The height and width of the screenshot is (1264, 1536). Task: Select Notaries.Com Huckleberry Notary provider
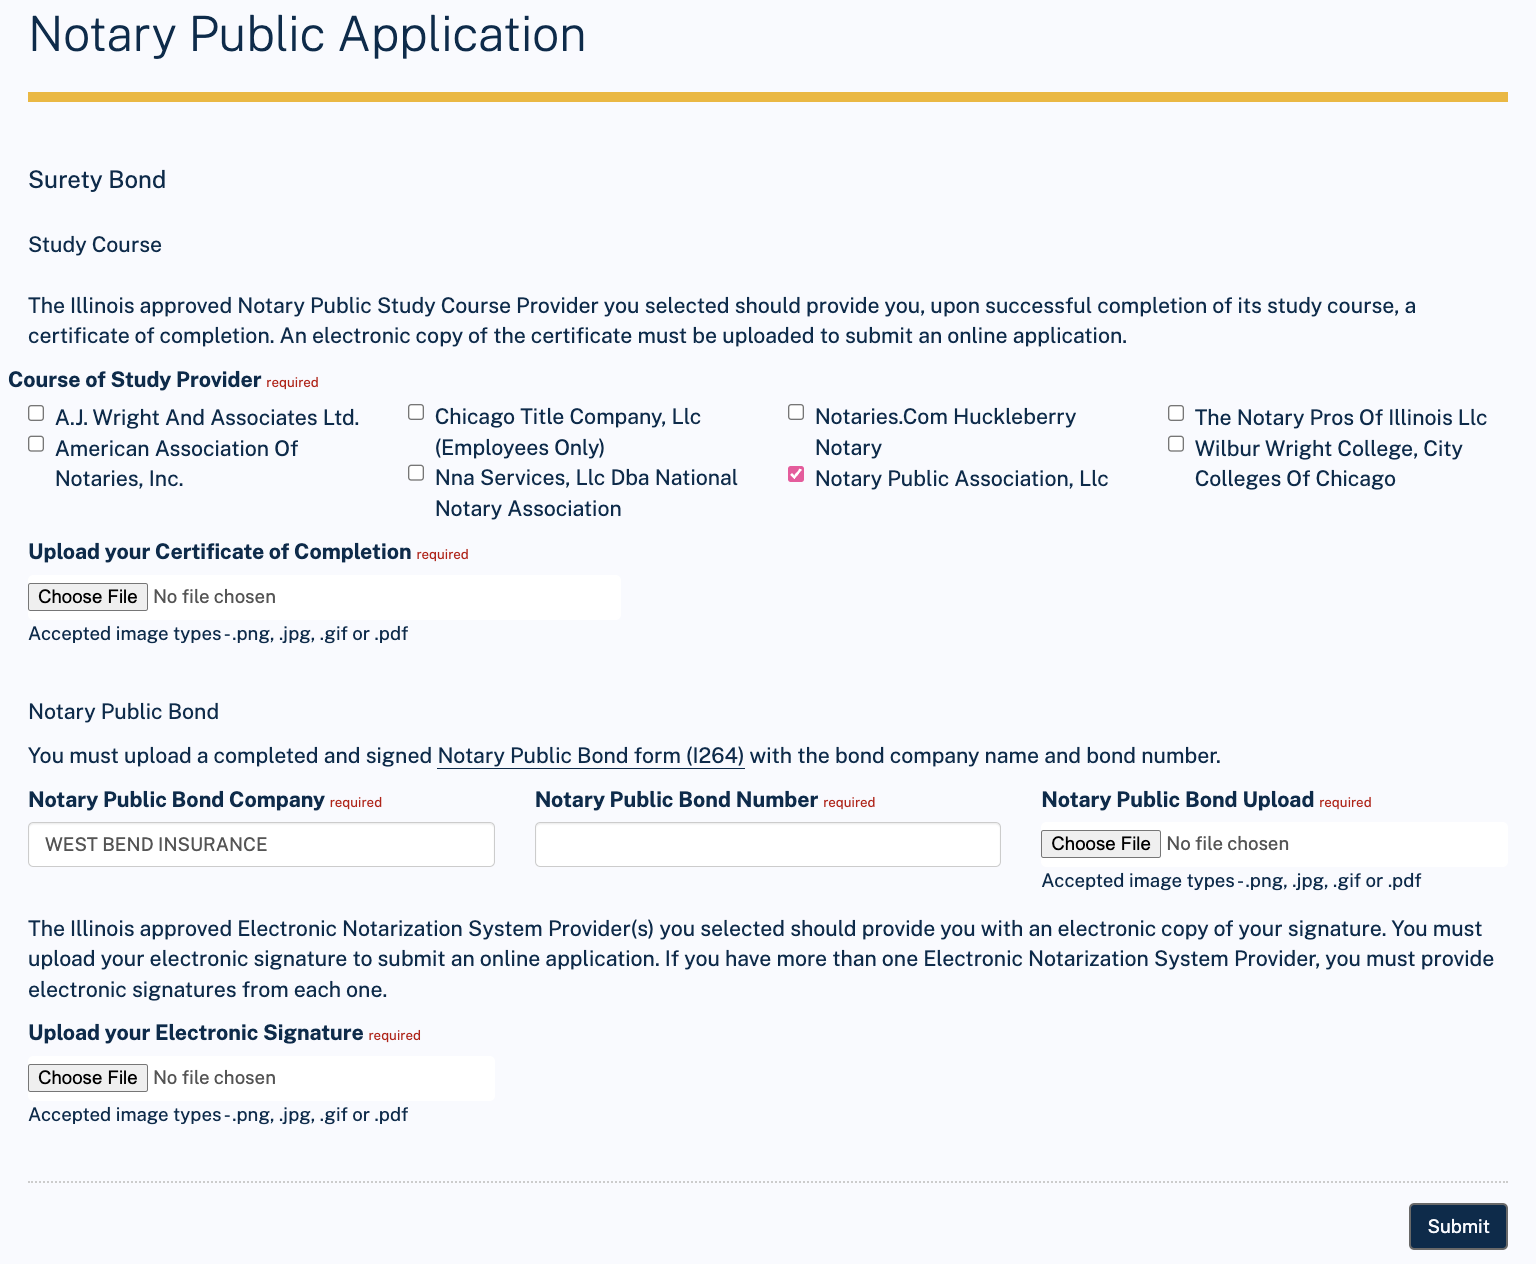coord(796,411)
